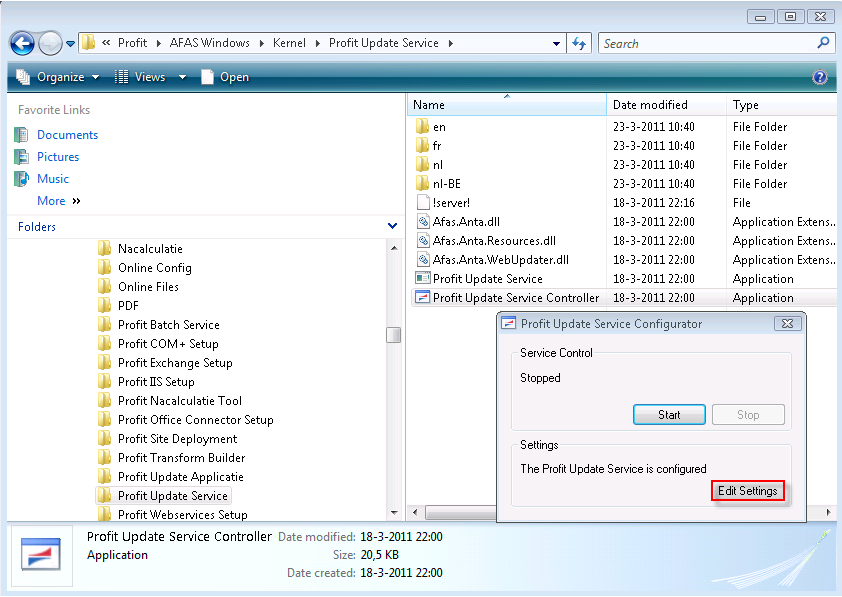Select the fr folder icon
This screenshot has width=842, height=597.
click(x=423, y=145)
